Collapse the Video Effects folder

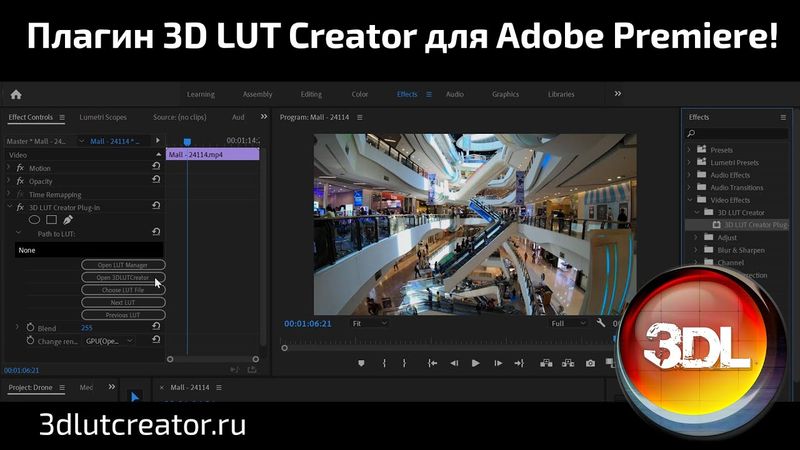[689, 199]
